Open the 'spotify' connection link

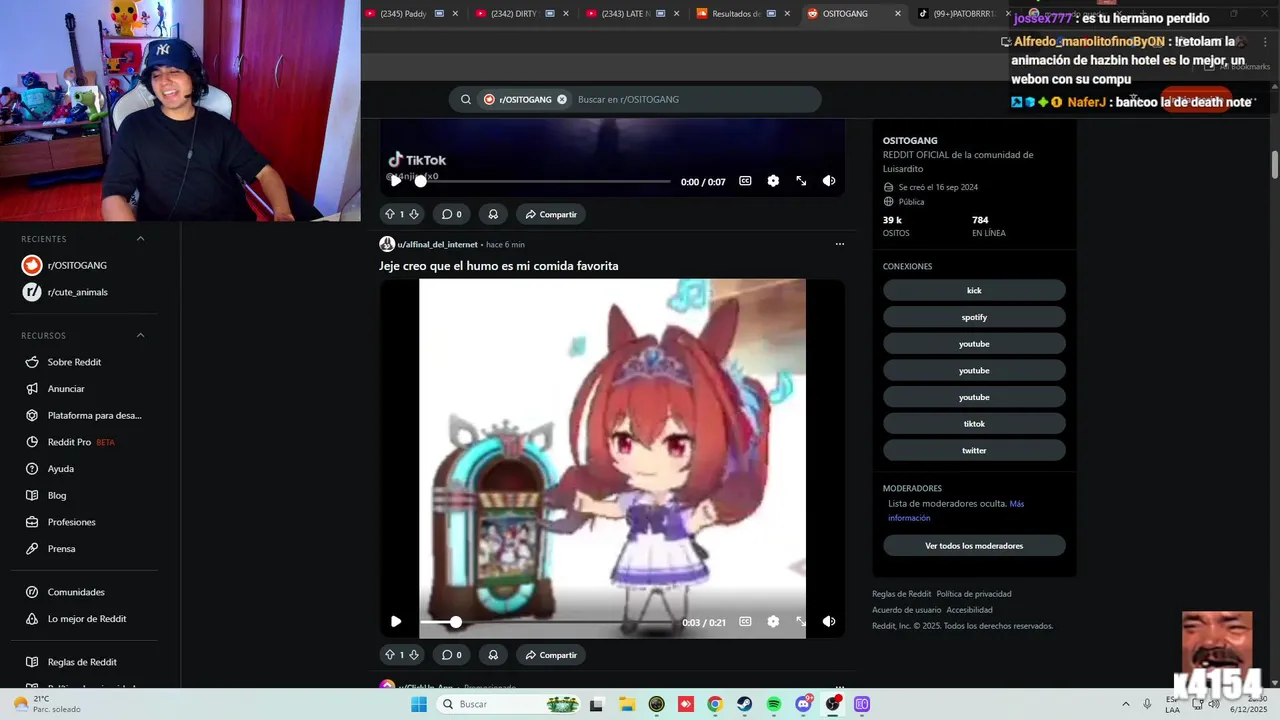click(x=974, y=317)
